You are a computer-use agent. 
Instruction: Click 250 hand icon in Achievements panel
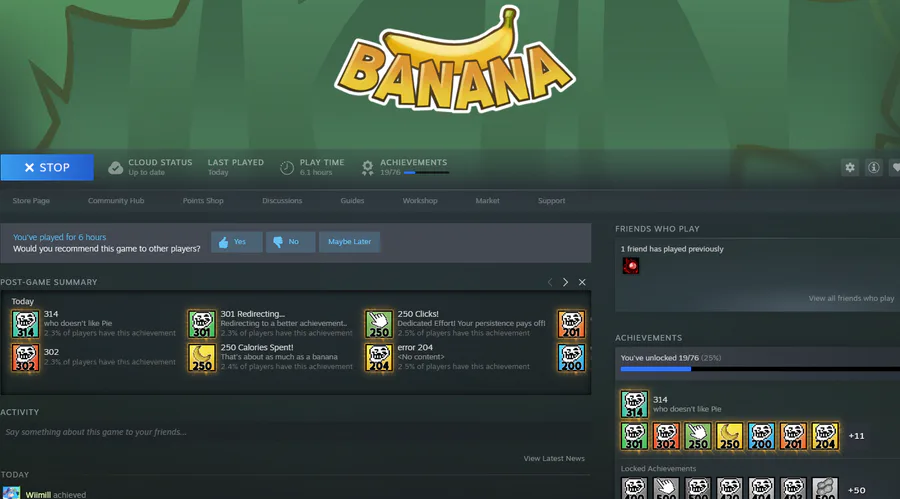tap(698, 436)
